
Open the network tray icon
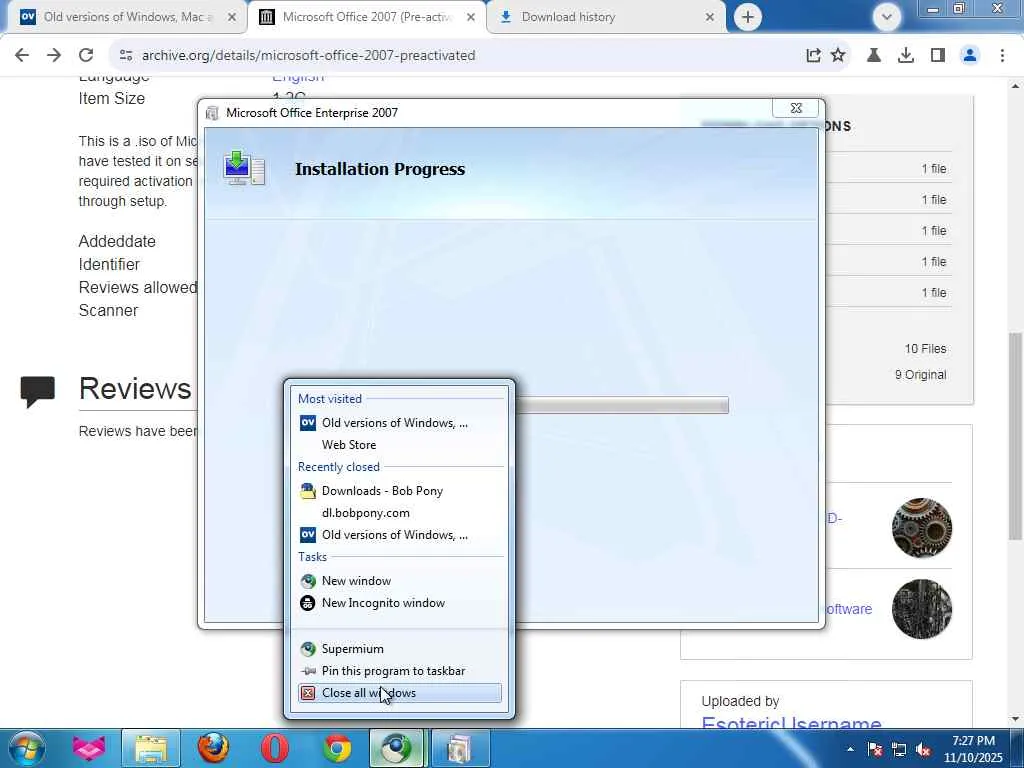pos(899,749)
